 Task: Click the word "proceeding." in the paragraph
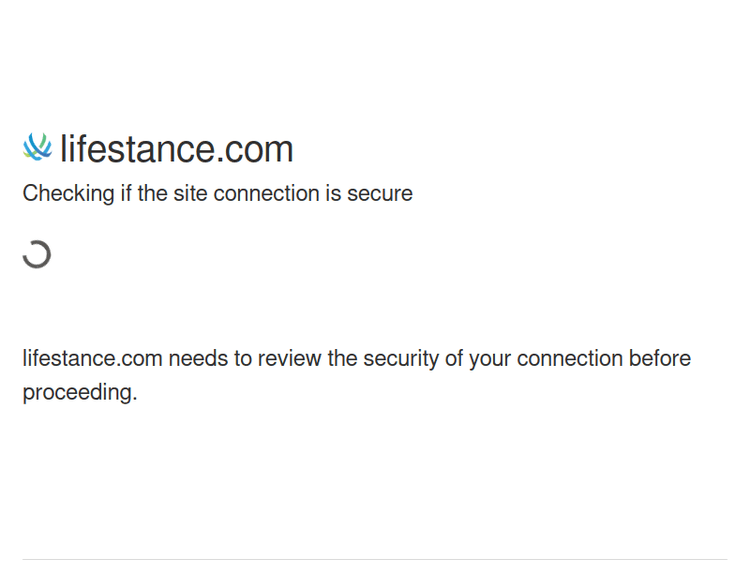(80, 392)
